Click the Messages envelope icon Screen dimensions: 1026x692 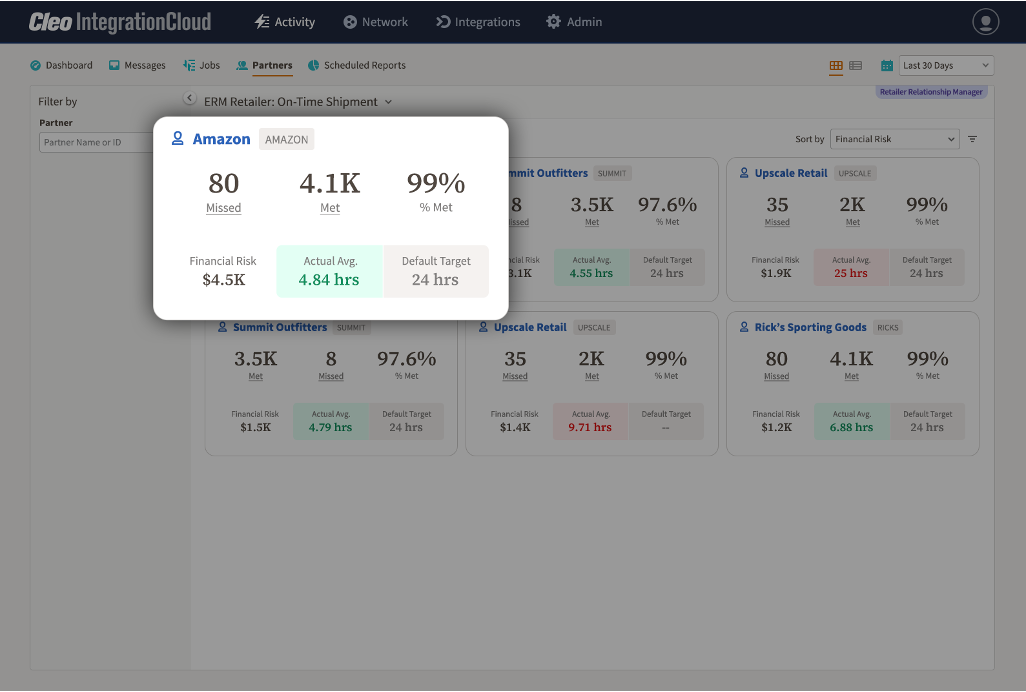click(x=114, y=65)
